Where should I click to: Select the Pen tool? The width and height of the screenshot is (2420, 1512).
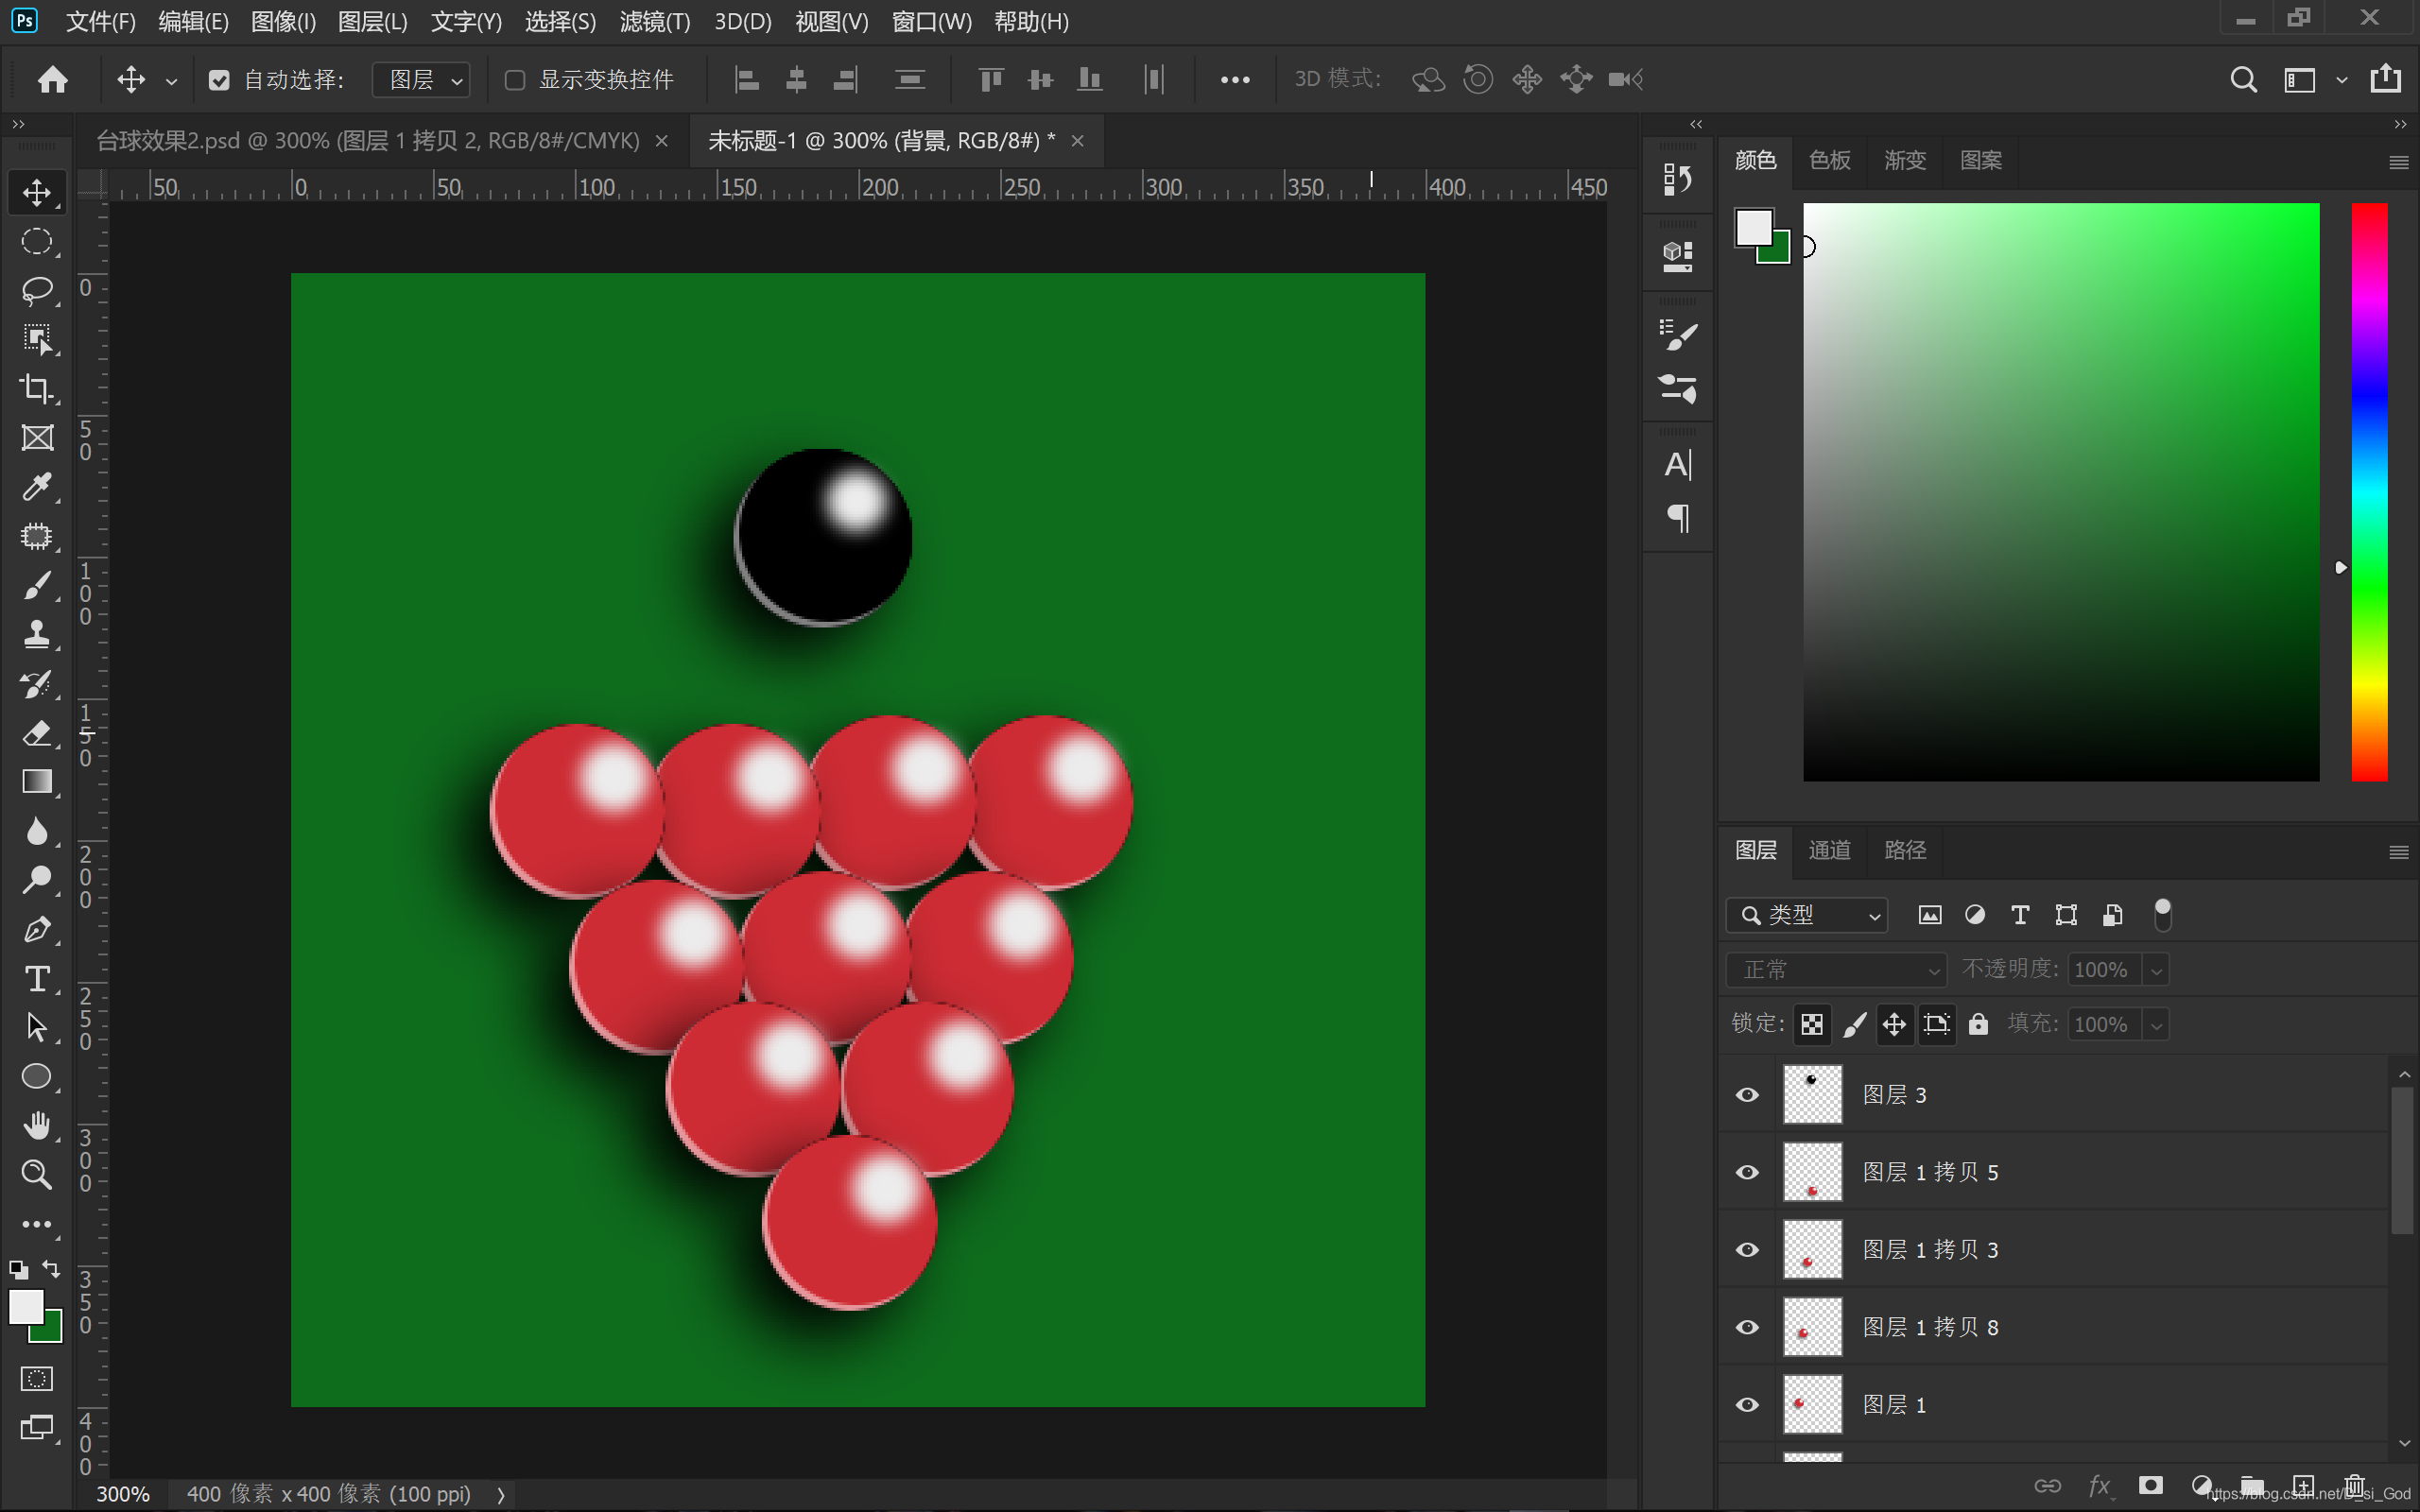[x=37, y=930]
